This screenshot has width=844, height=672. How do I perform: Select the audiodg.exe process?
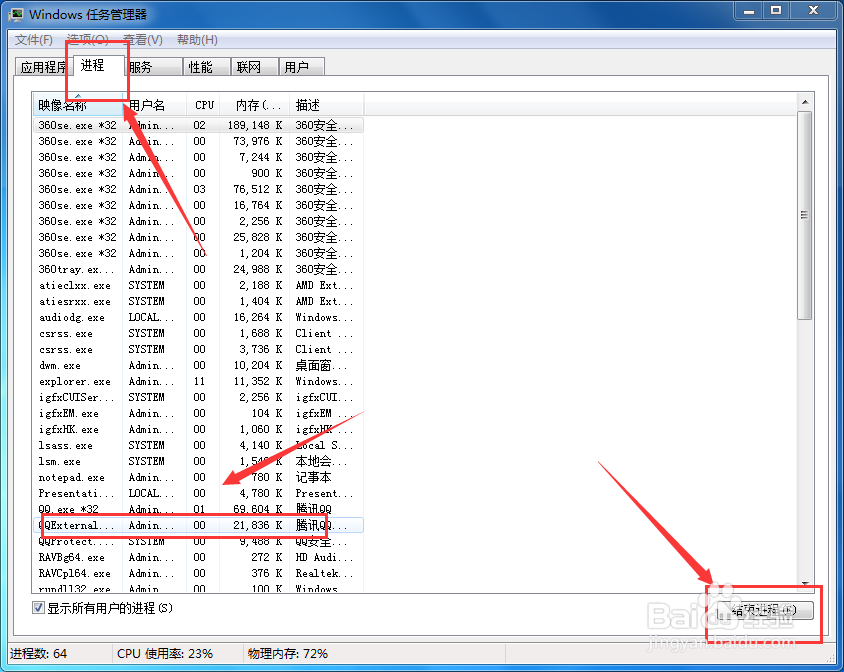click(x=198, y=317)
